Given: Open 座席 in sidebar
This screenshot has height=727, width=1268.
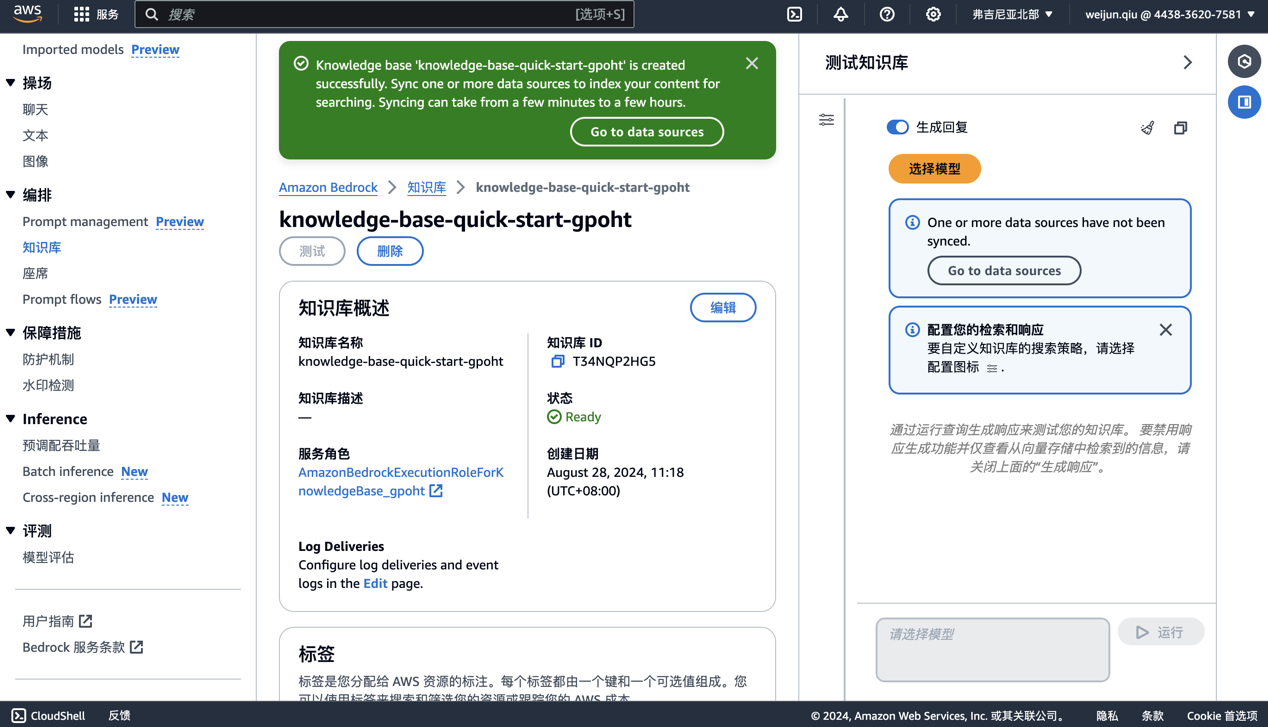Looking at the screenshot, I should [x=35, y=273].
